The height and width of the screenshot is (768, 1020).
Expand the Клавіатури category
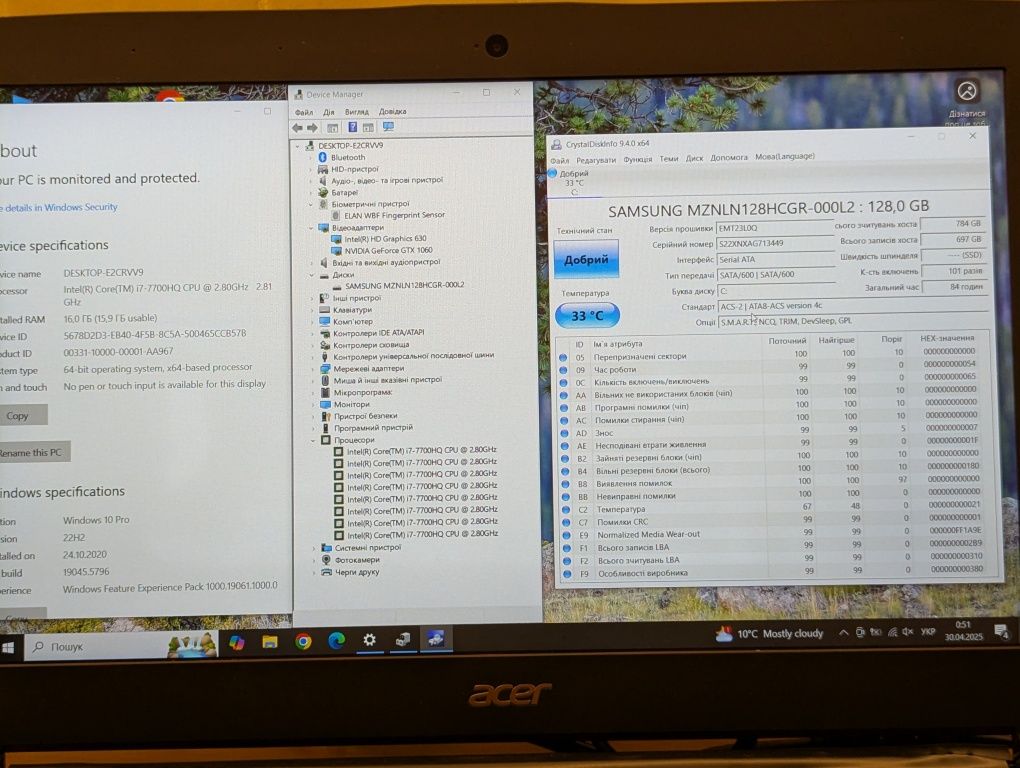pos(312,310)
